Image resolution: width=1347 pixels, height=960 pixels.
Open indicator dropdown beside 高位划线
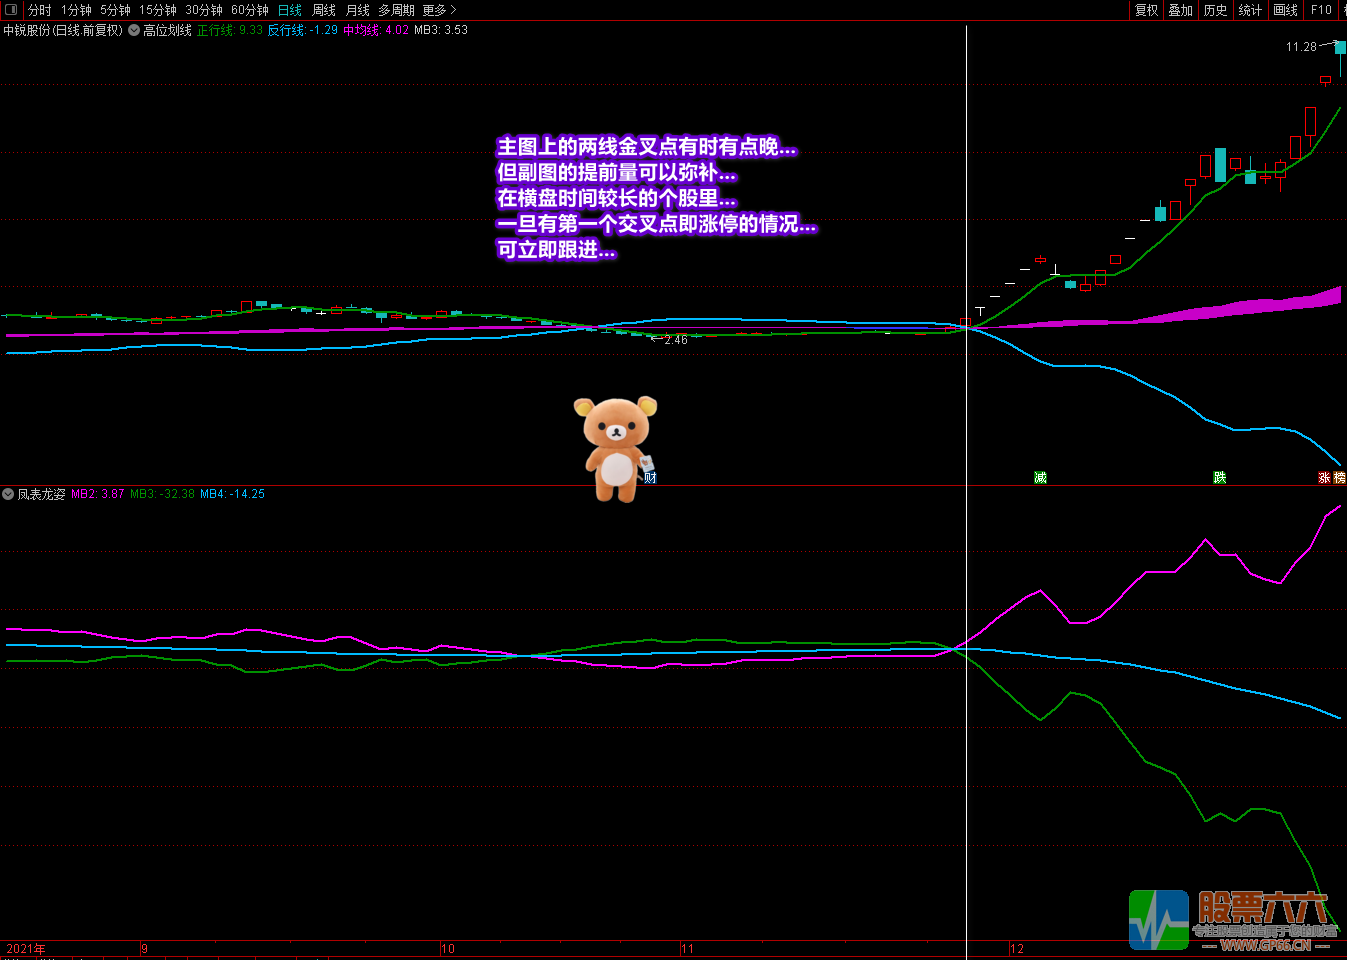134,30
